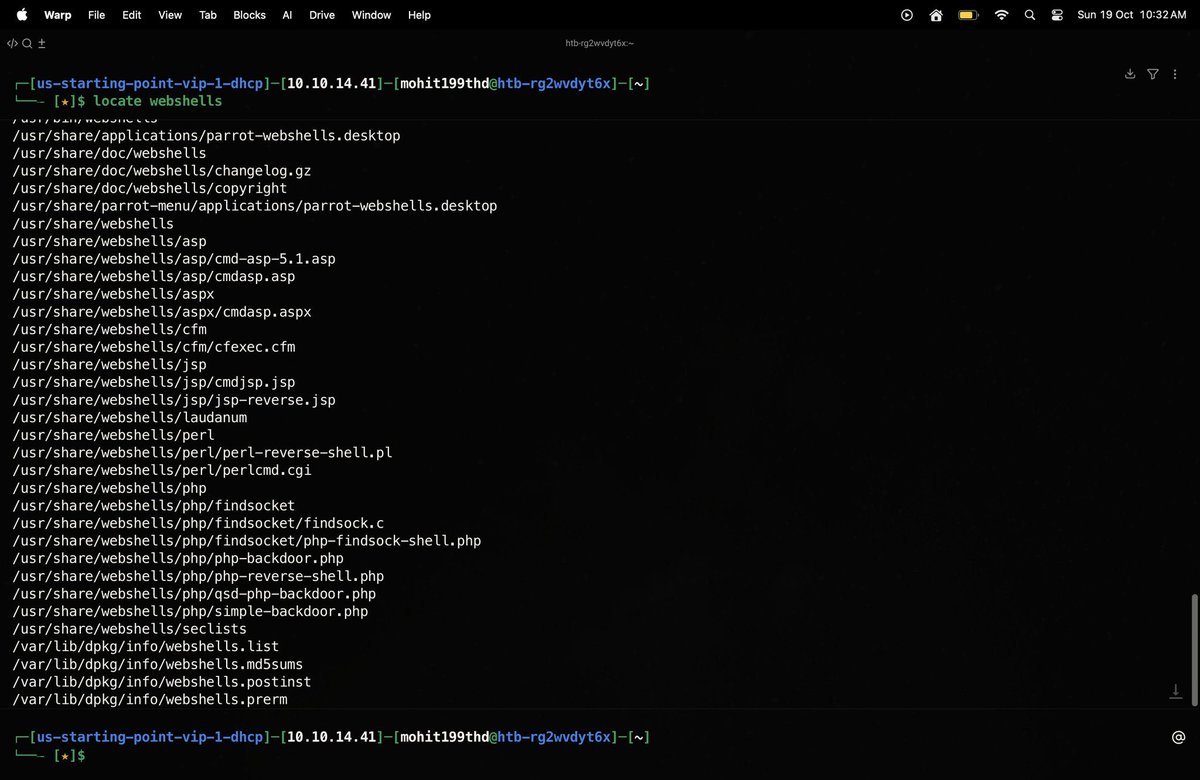Click the php-reverse-shell.php path line
The image size is (1200, 780).
click(x=198, y=576)
